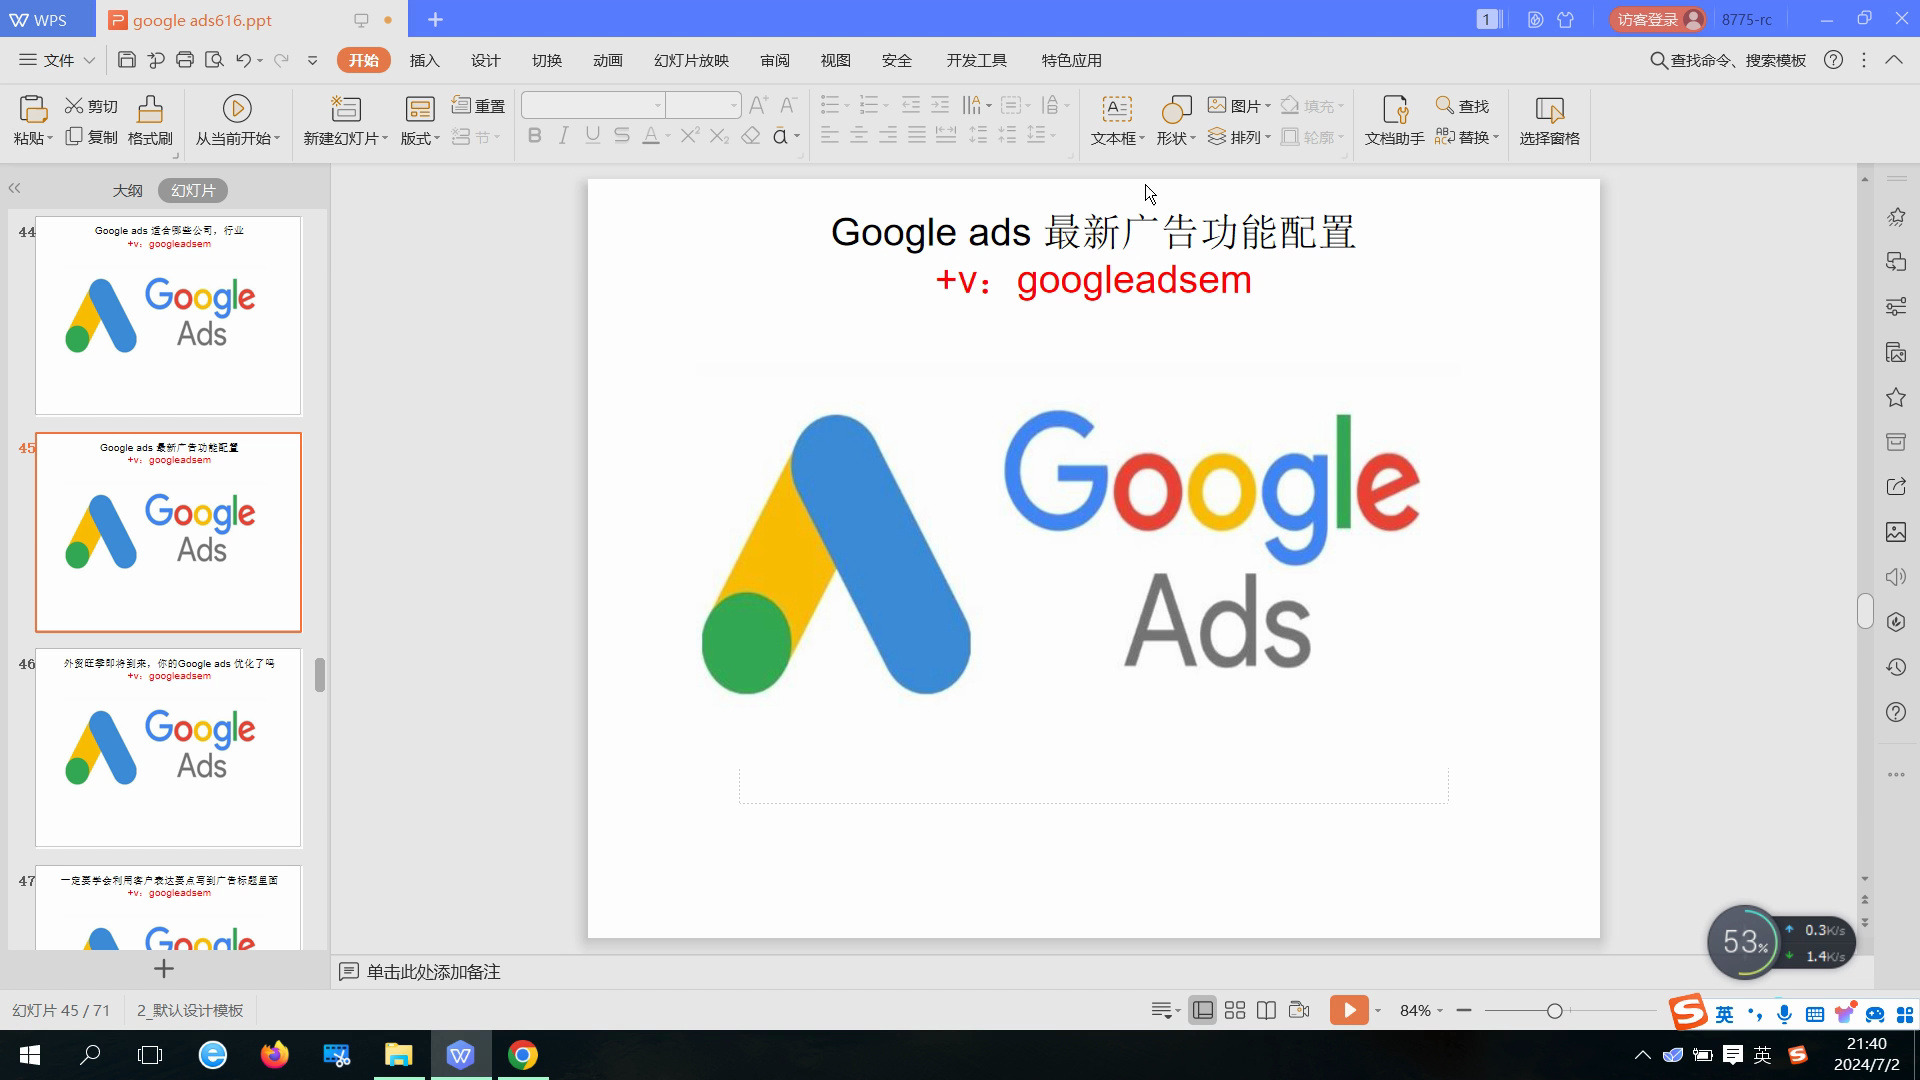The image size is (1920, 1080).
Task: Expand the quick access toolbar customize arrow
Action: click(x=312, y=60)
